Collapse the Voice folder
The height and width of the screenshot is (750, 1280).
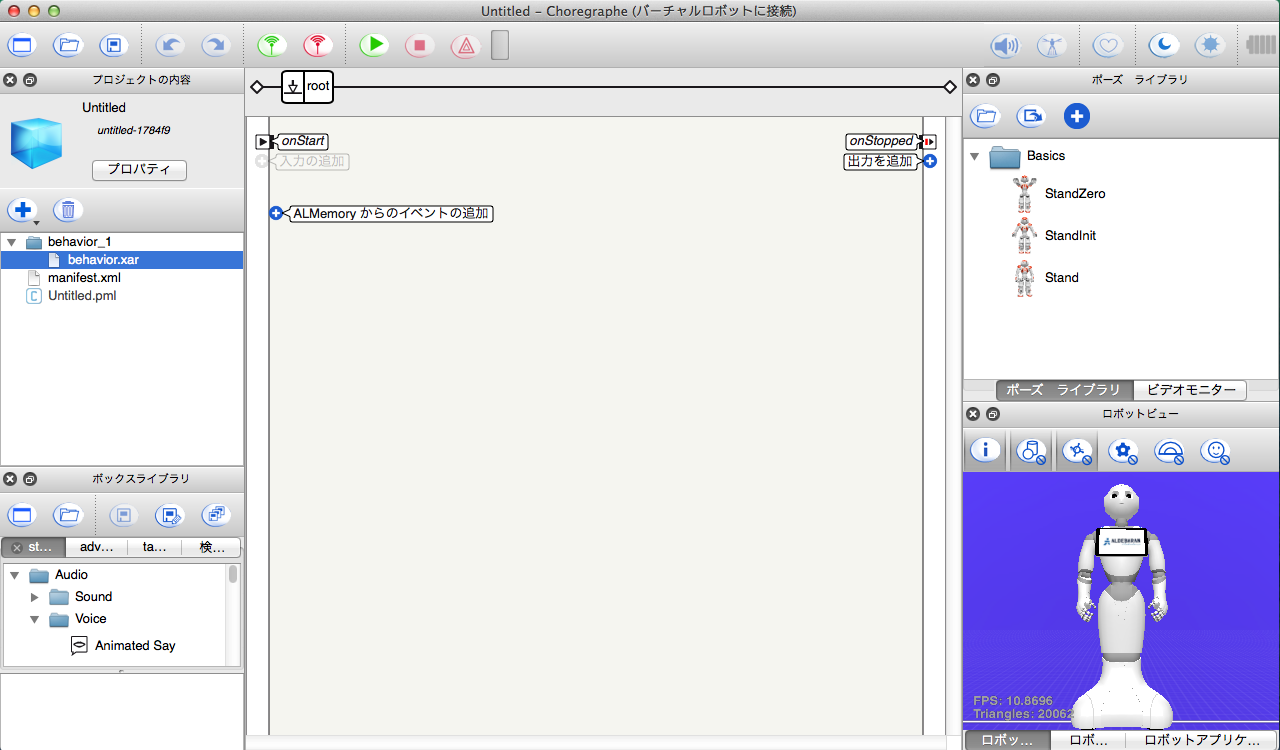pos(35,619)
